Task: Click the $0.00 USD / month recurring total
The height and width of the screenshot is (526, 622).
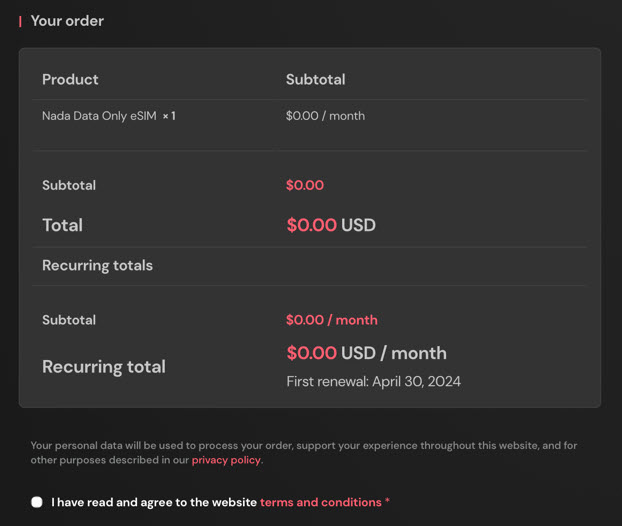Action: click(x=366, y=353)
